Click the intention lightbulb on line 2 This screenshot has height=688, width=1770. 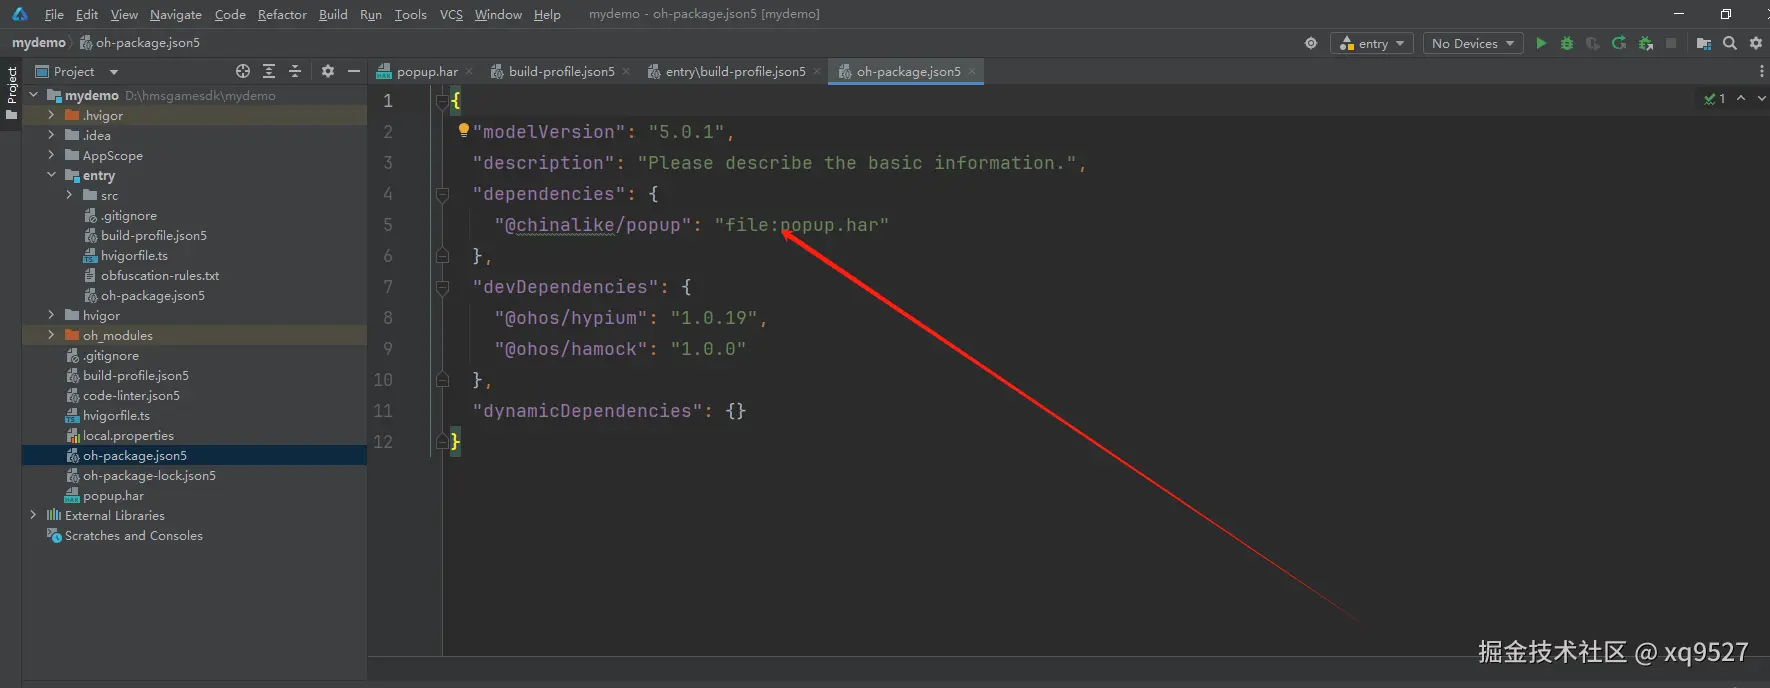point(463,130)
